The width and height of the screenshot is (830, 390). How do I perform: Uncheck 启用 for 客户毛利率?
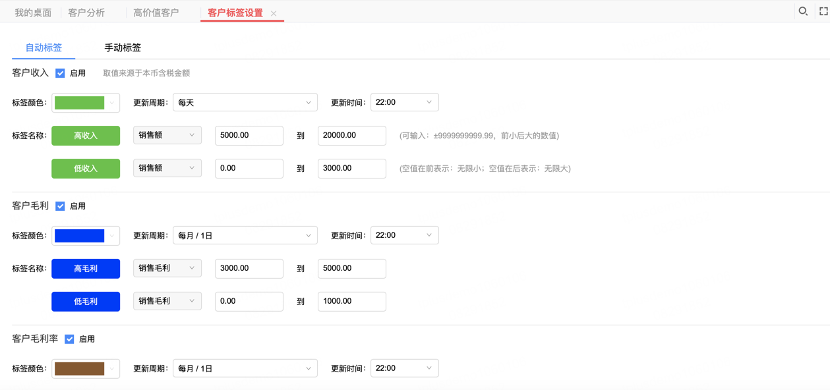[x=69, y=339]
